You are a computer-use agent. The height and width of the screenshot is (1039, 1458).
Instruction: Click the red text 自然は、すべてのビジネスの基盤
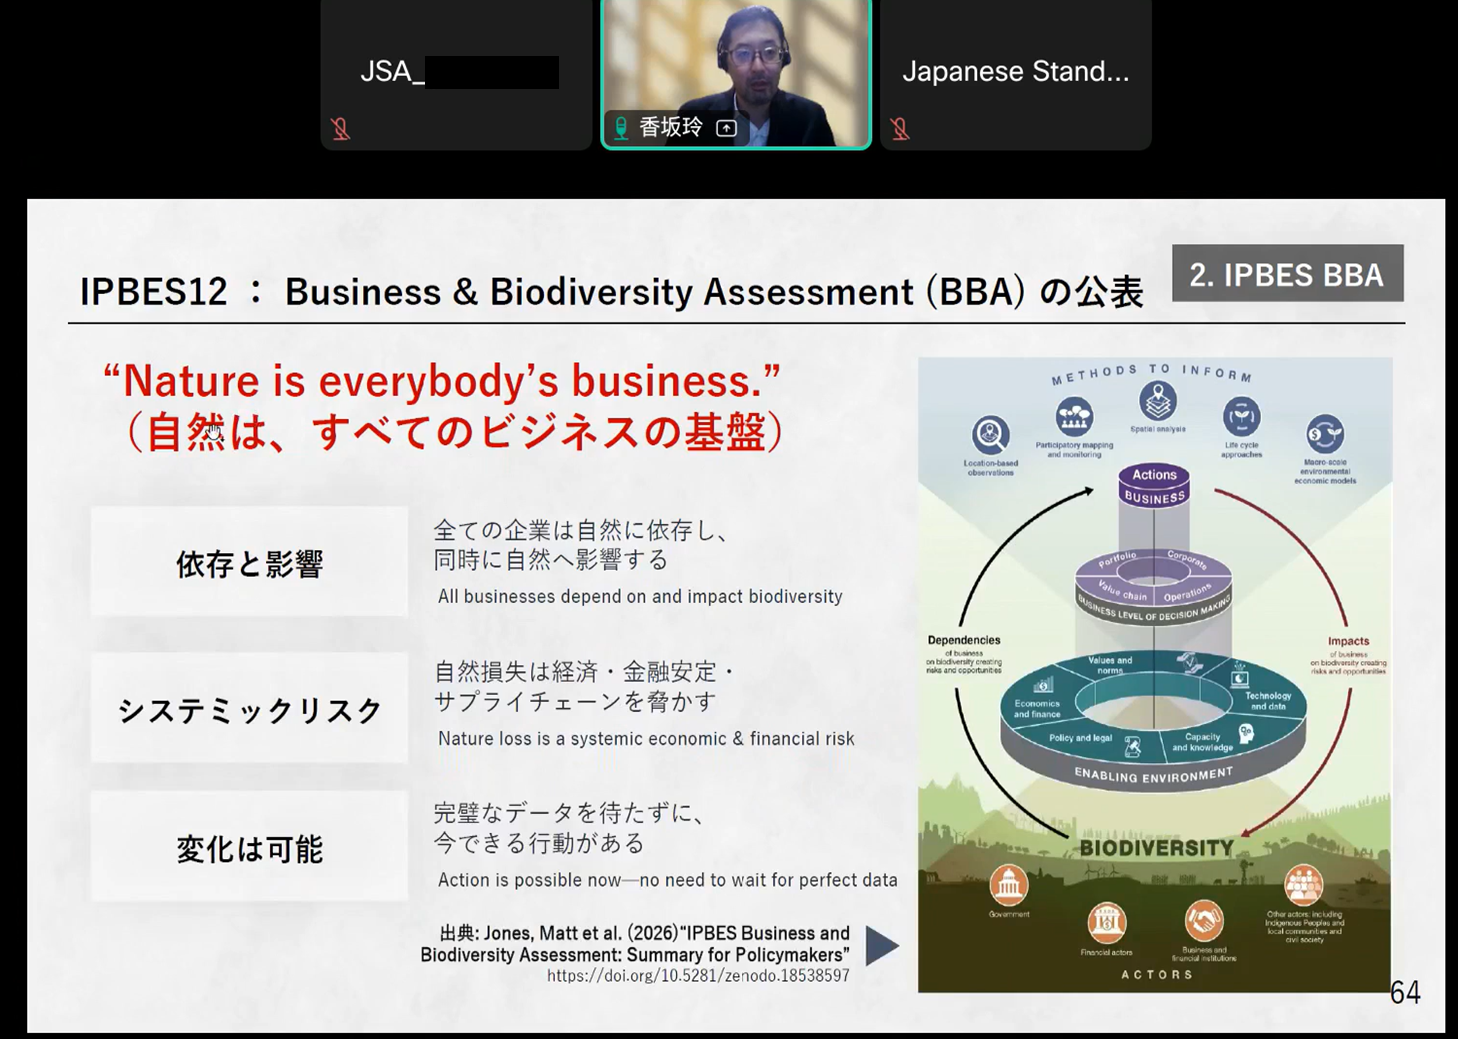[x=455, y=432]
